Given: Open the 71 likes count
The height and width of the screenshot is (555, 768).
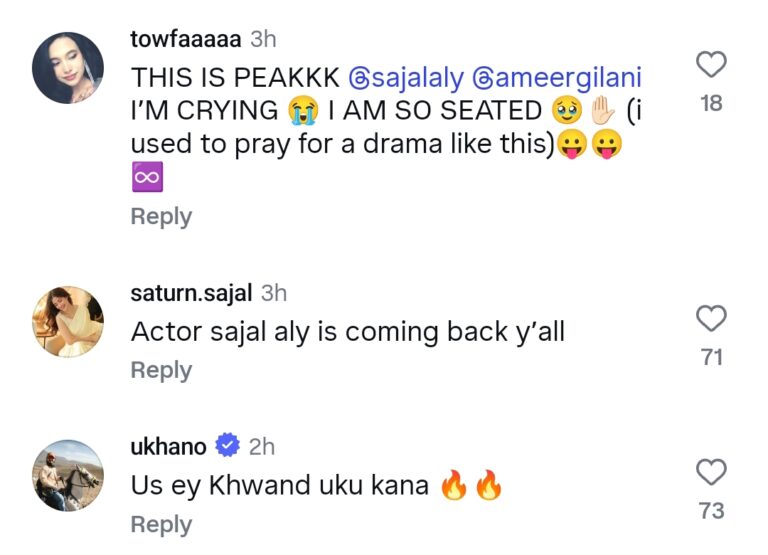Looking at the screenshot, I should (711, 357).
